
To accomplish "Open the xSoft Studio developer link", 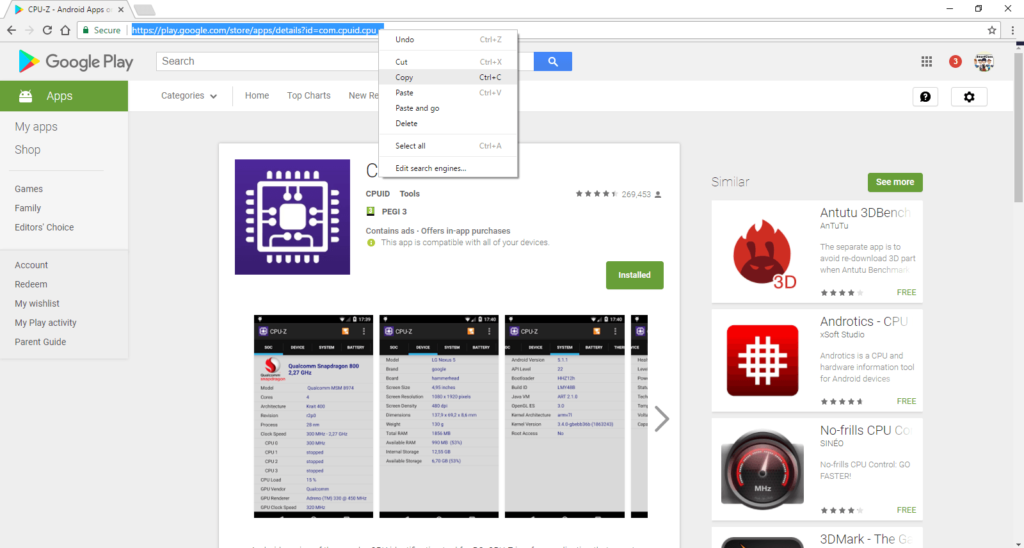I will point(842,334).
